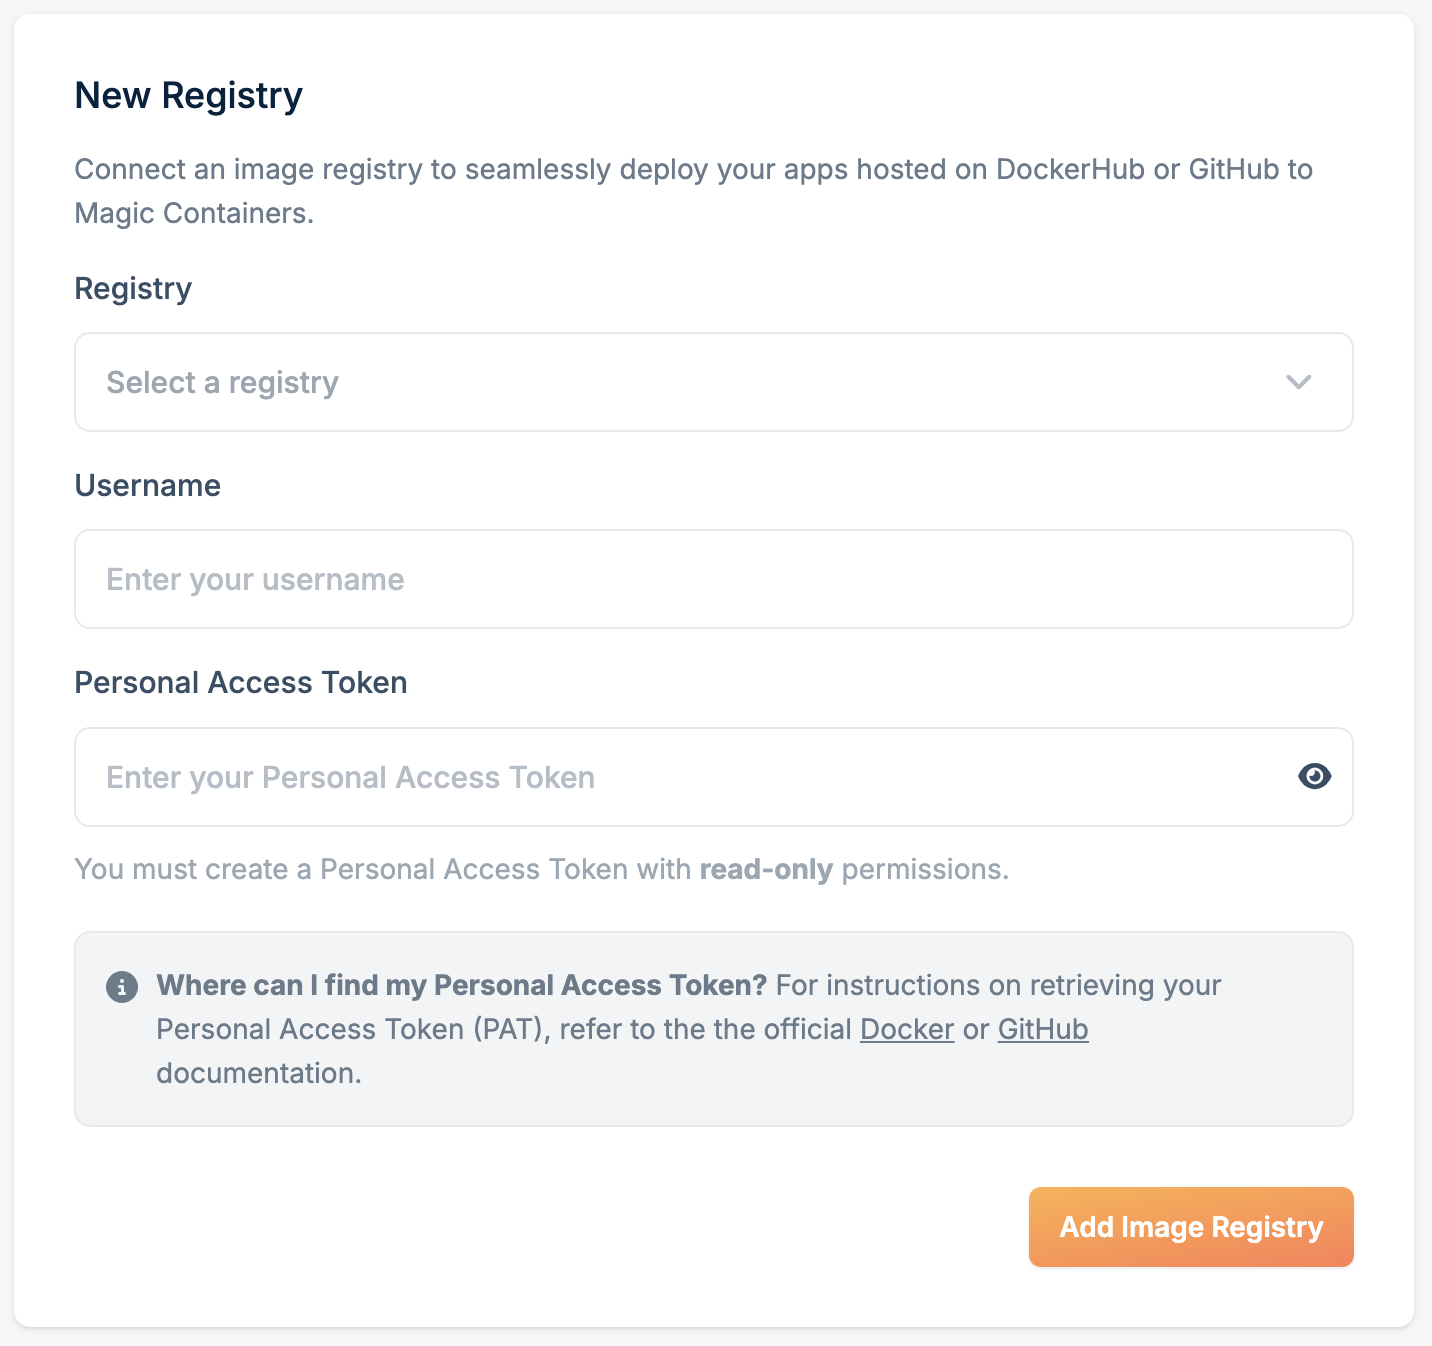Open the GitHub documentation link
Viewport: 1432px width, 1346px height.
[1043, 1029]
